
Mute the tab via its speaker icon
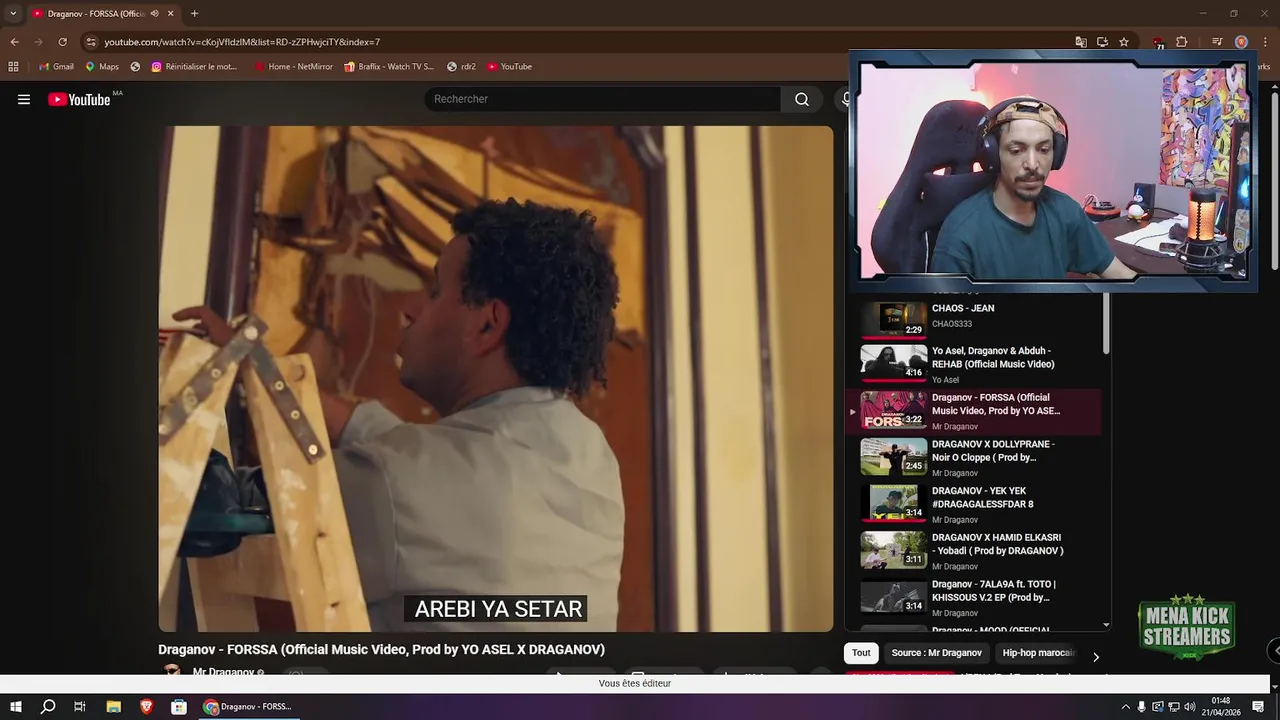pos(154,13)
